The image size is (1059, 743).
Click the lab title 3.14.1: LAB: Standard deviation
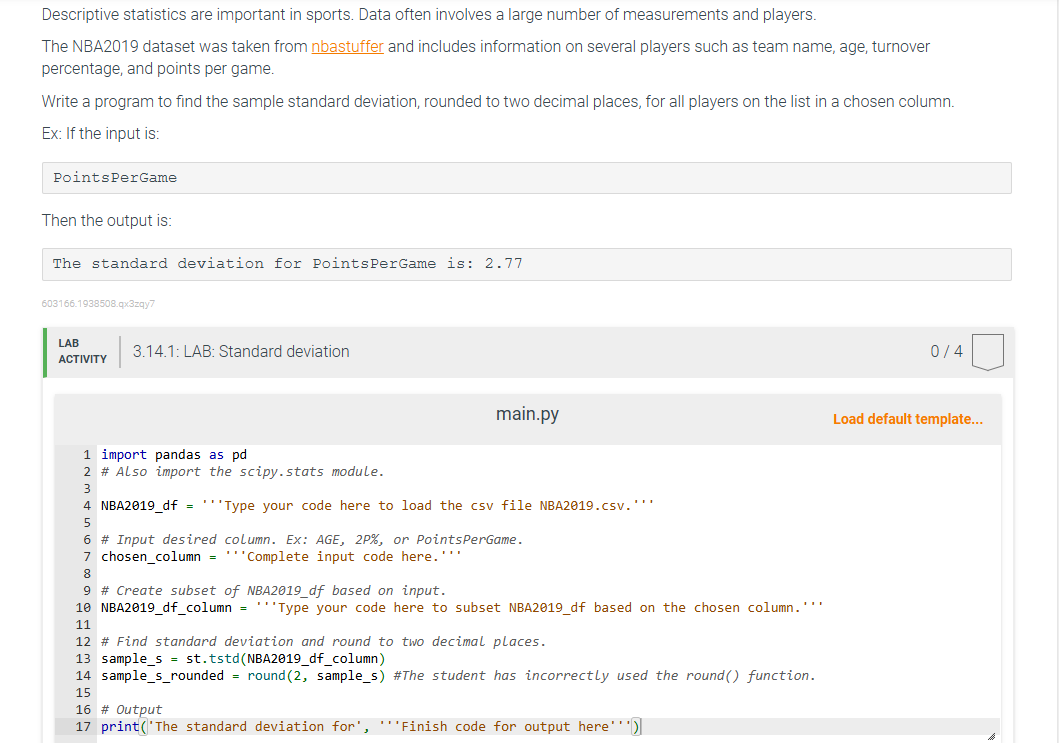click(x=240, y=351)
